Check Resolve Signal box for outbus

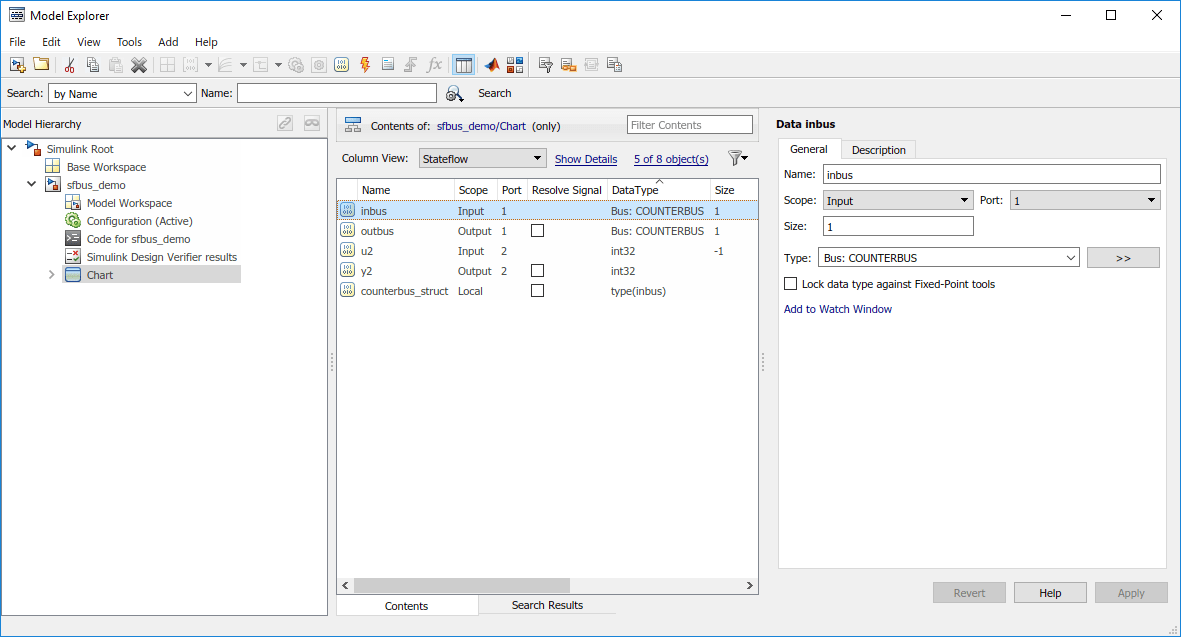[538, 231]
